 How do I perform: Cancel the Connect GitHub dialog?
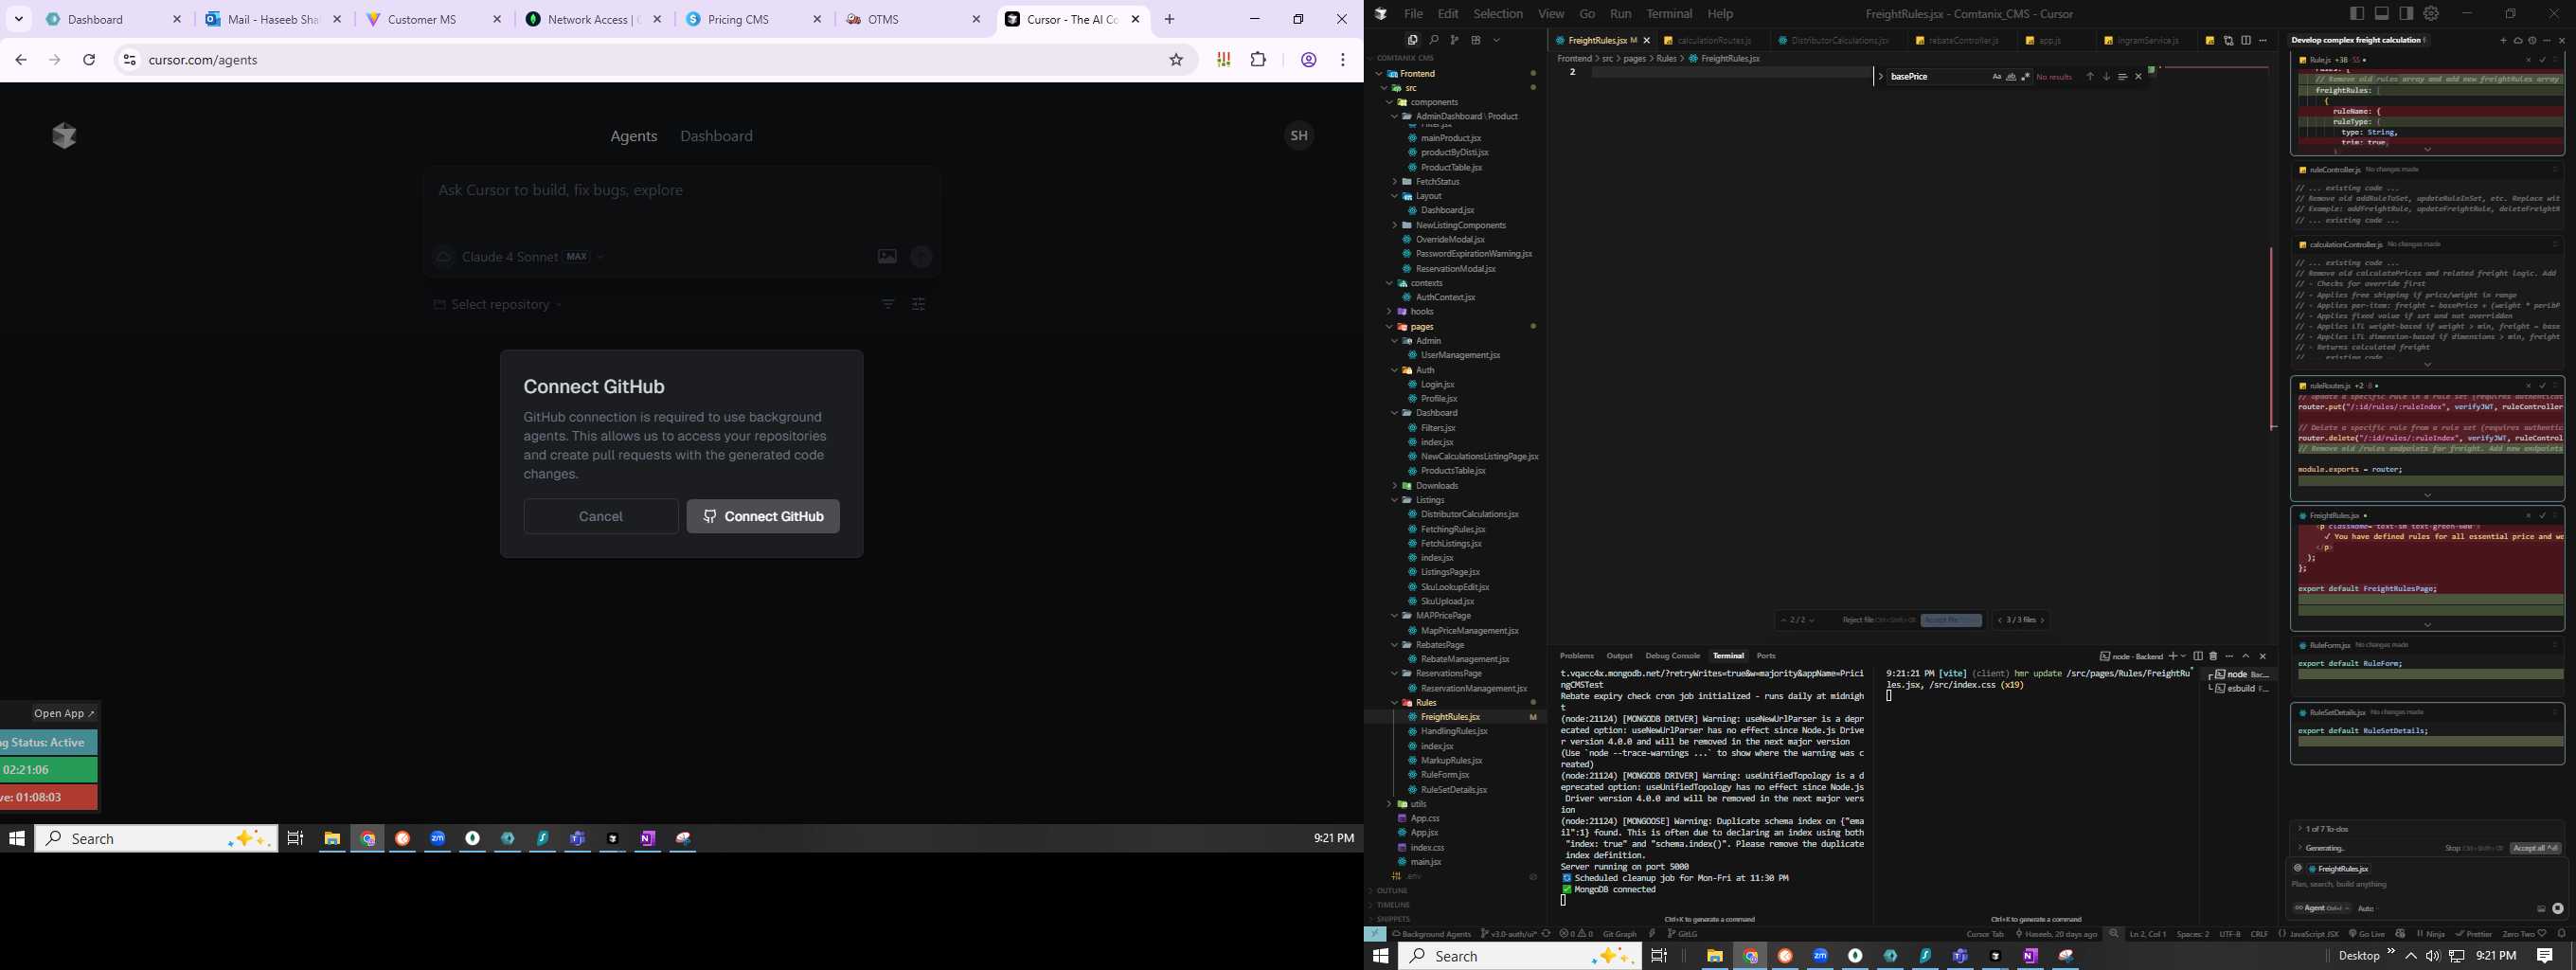tap(601, 517)
